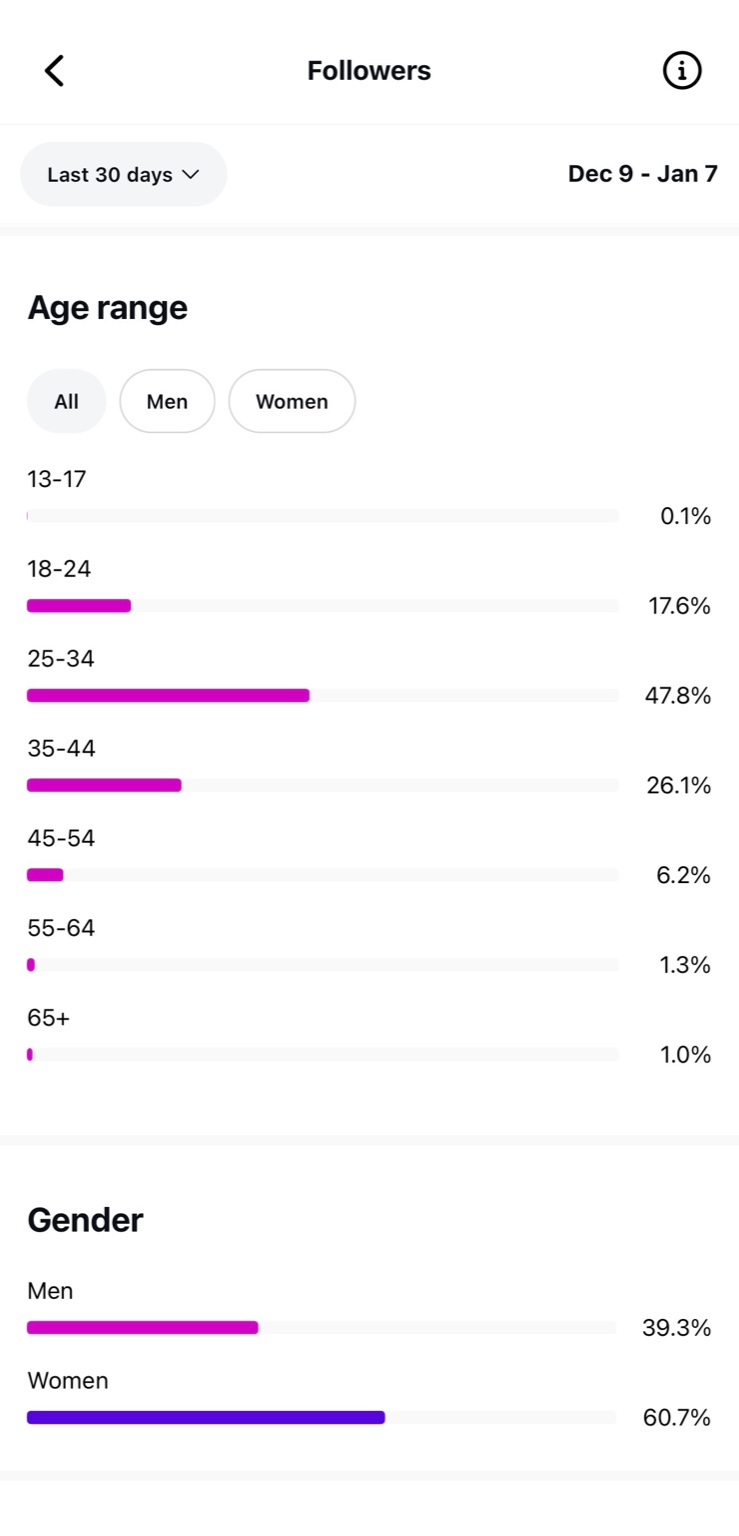Click the info icon next to Followers

point(681,70)
